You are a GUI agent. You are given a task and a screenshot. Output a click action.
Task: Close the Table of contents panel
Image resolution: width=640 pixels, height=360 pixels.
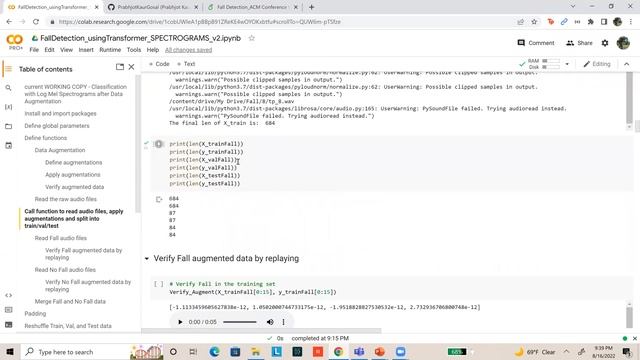click(x=131, y=67)
